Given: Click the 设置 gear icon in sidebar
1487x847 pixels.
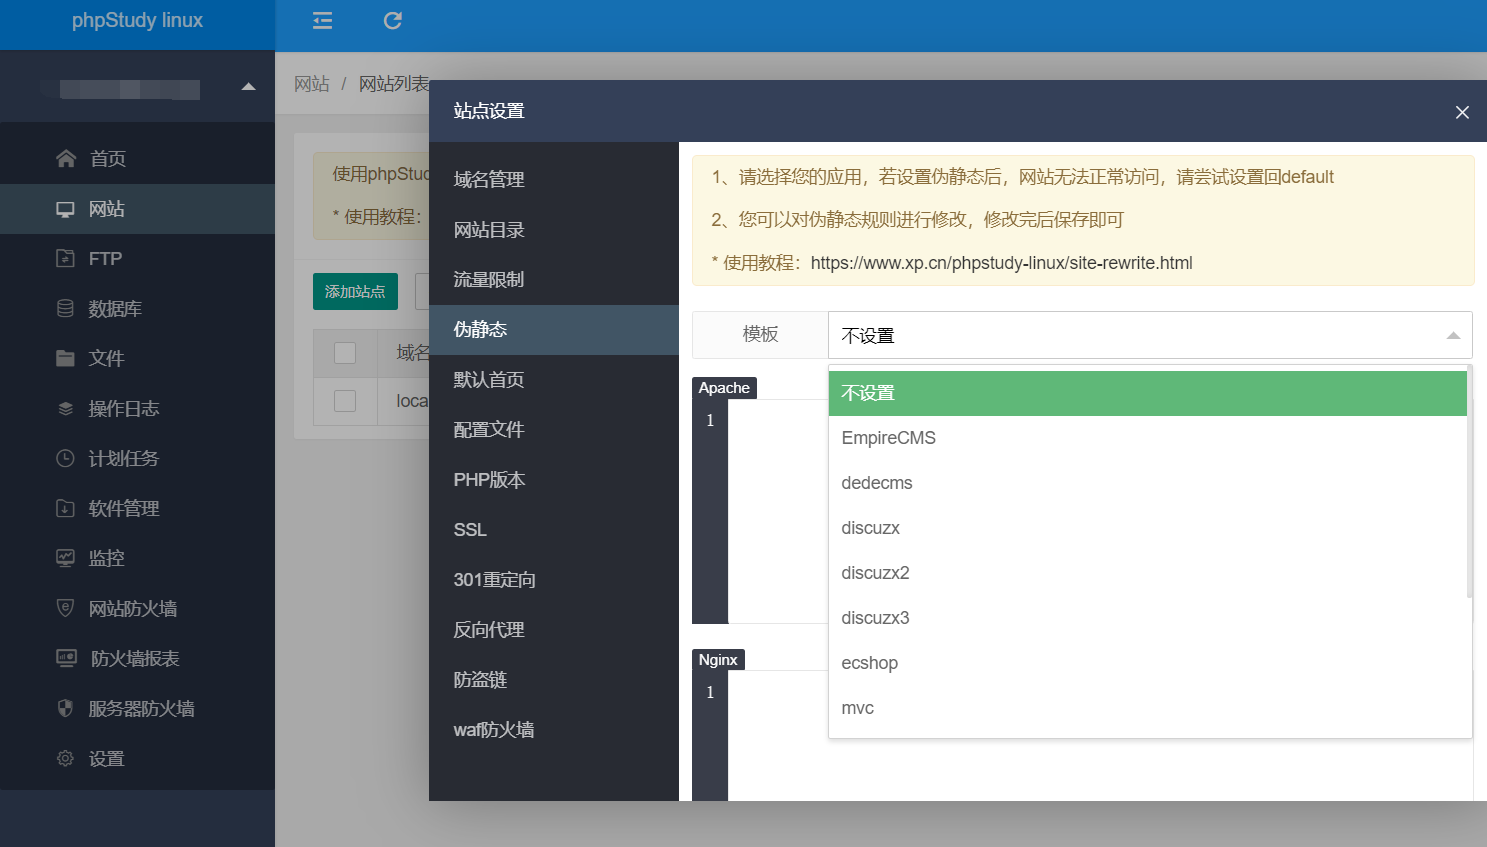Looking at the screenshot, I should [x=65, y=758].
